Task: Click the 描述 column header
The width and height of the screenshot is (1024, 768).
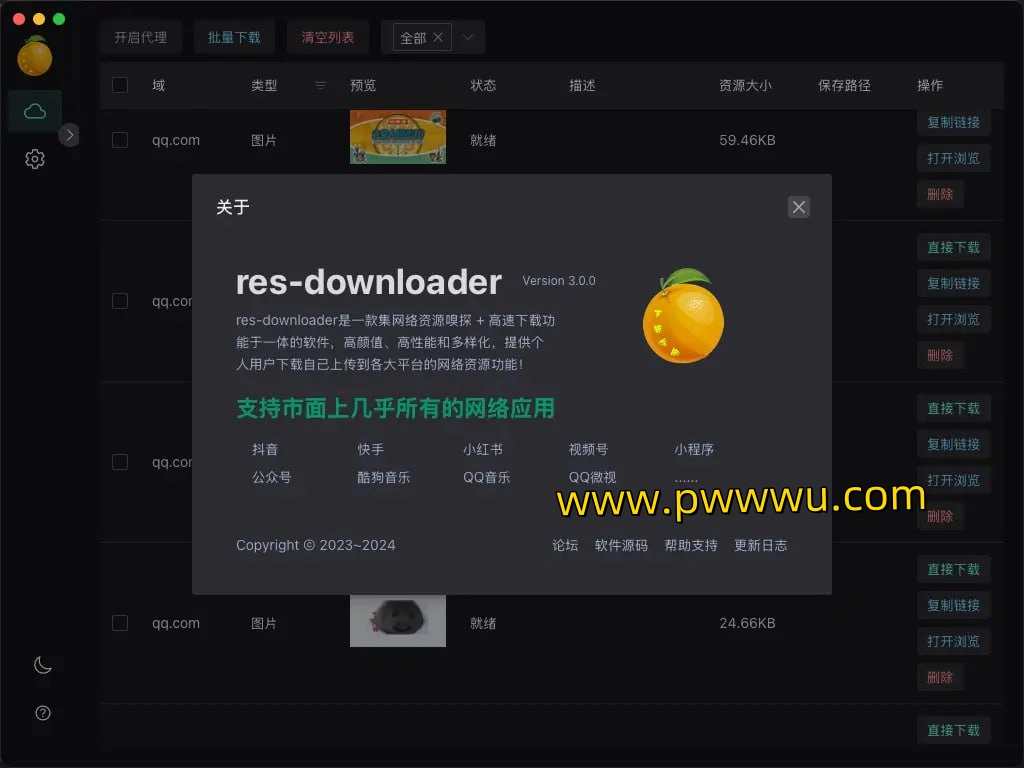Action: [582, 85]
